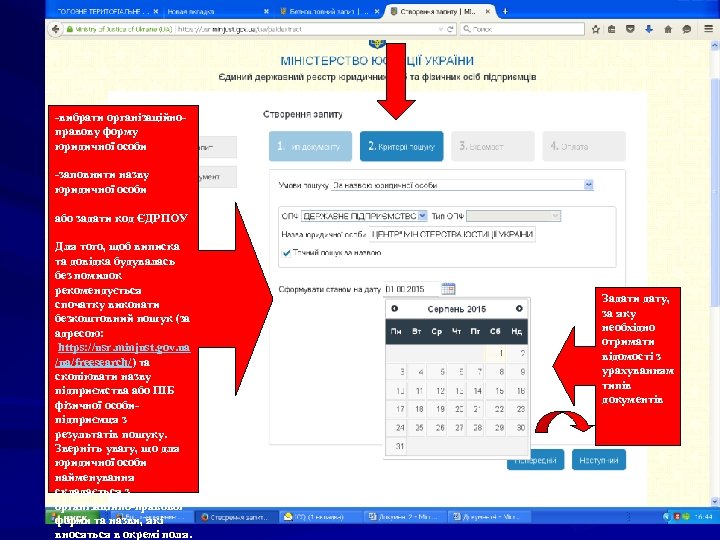Save page to Pocket icon
Viewport: 720px width, 540px height.
[x=630, y=29]
